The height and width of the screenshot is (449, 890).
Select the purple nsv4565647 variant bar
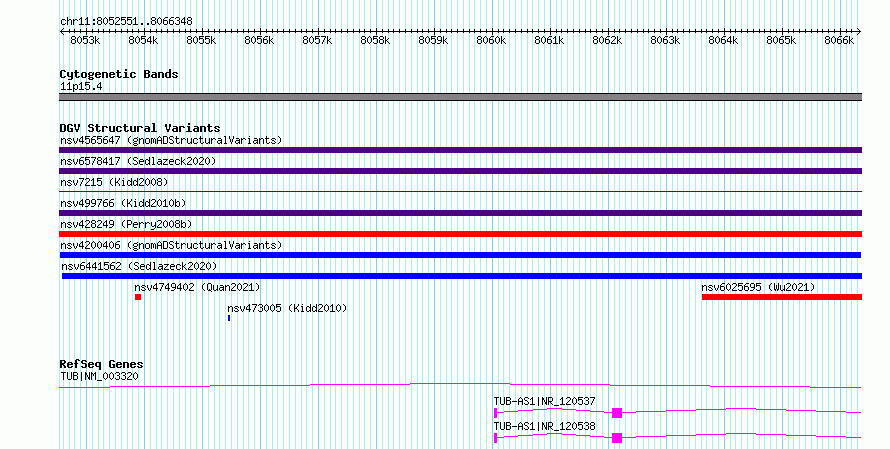tap(460, 150)
